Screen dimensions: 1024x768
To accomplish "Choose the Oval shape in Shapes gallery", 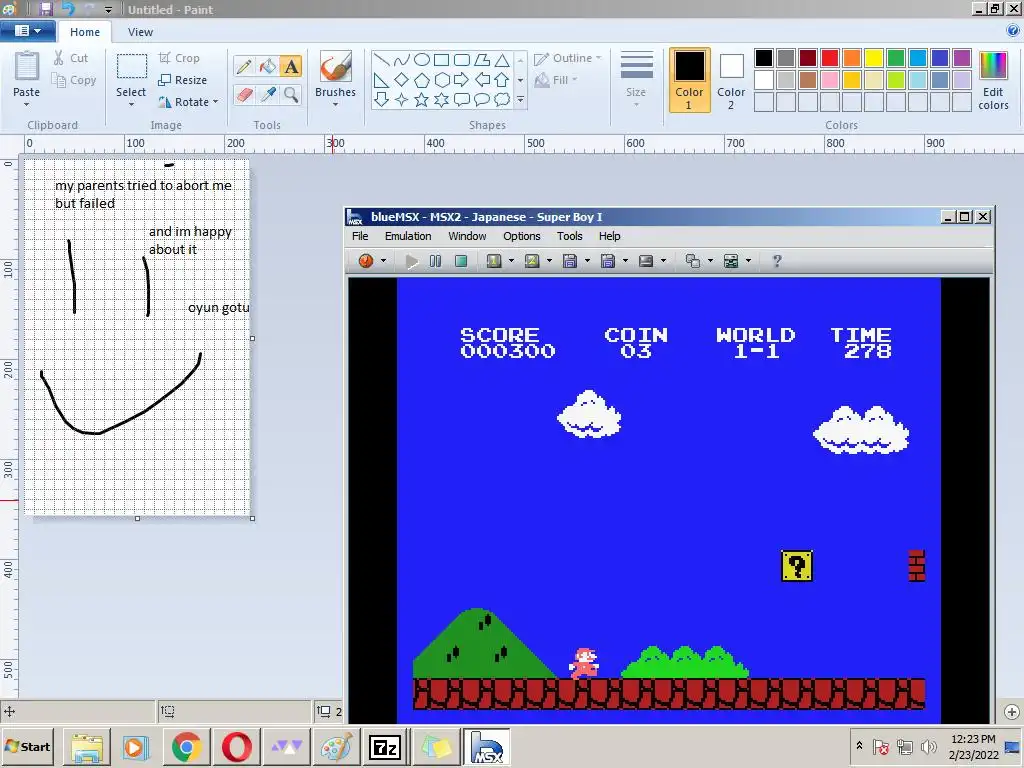I will [x=422, y=60].
